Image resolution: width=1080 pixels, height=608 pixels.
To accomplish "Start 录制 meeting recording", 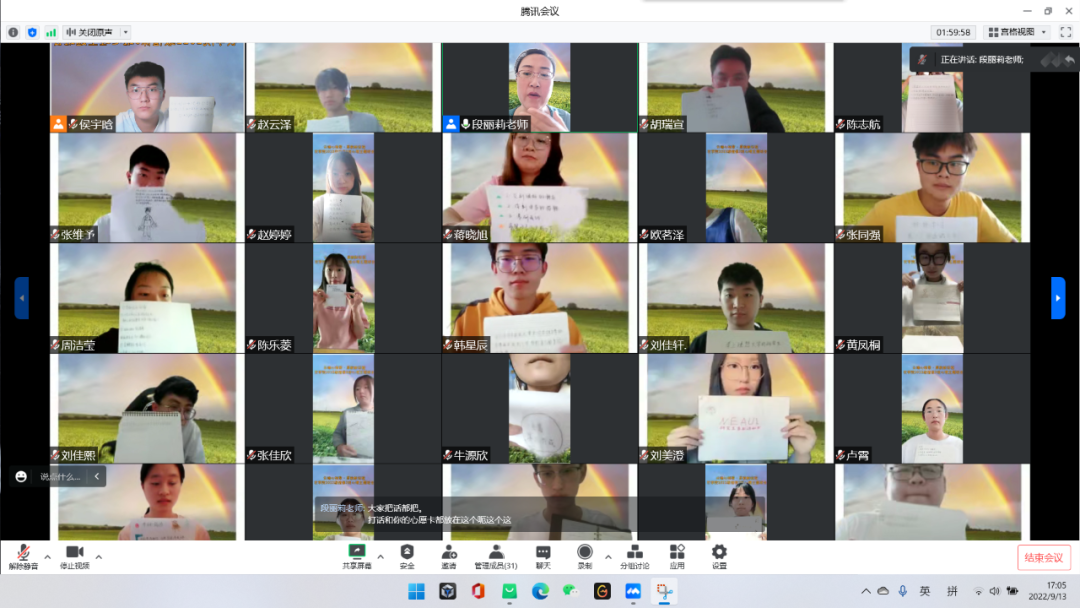I will coord(584,556).
